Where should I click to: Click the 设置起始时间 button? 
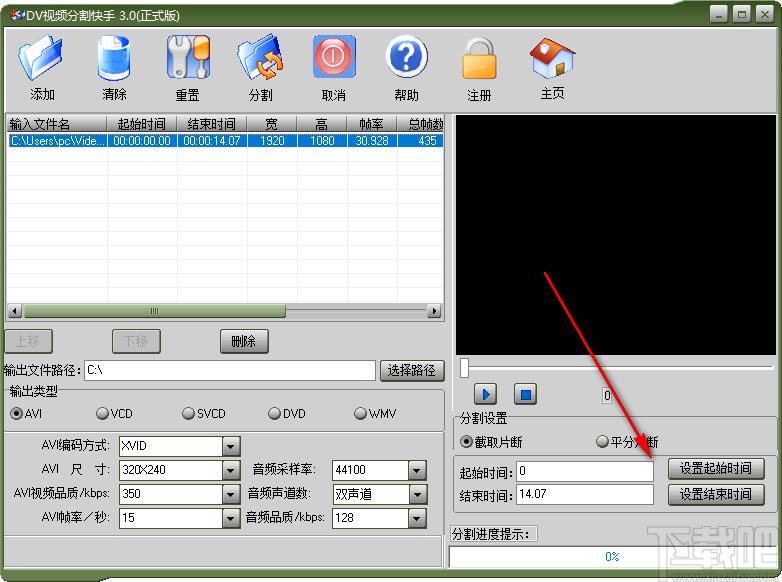coord(715,469)
